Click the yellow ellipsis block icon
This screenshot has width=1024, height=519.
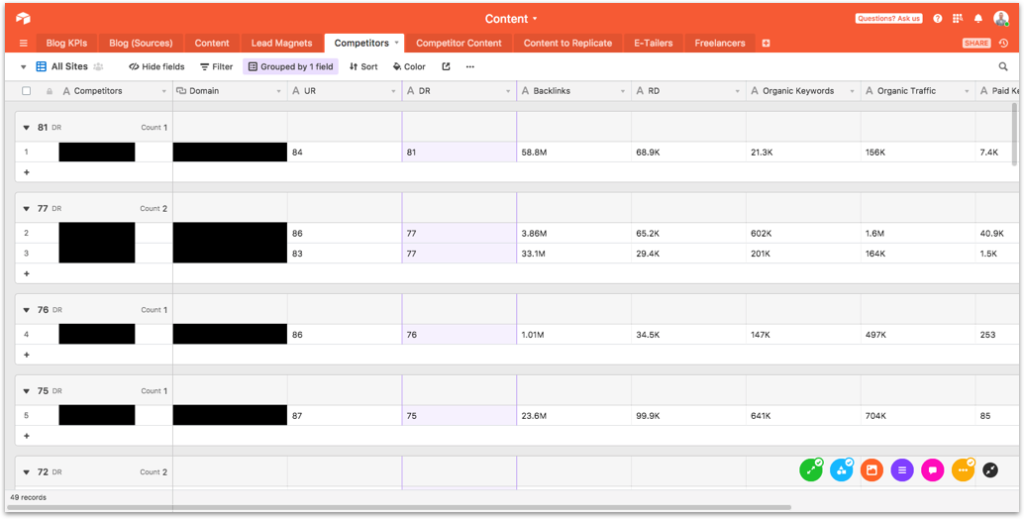click(963, 470)
